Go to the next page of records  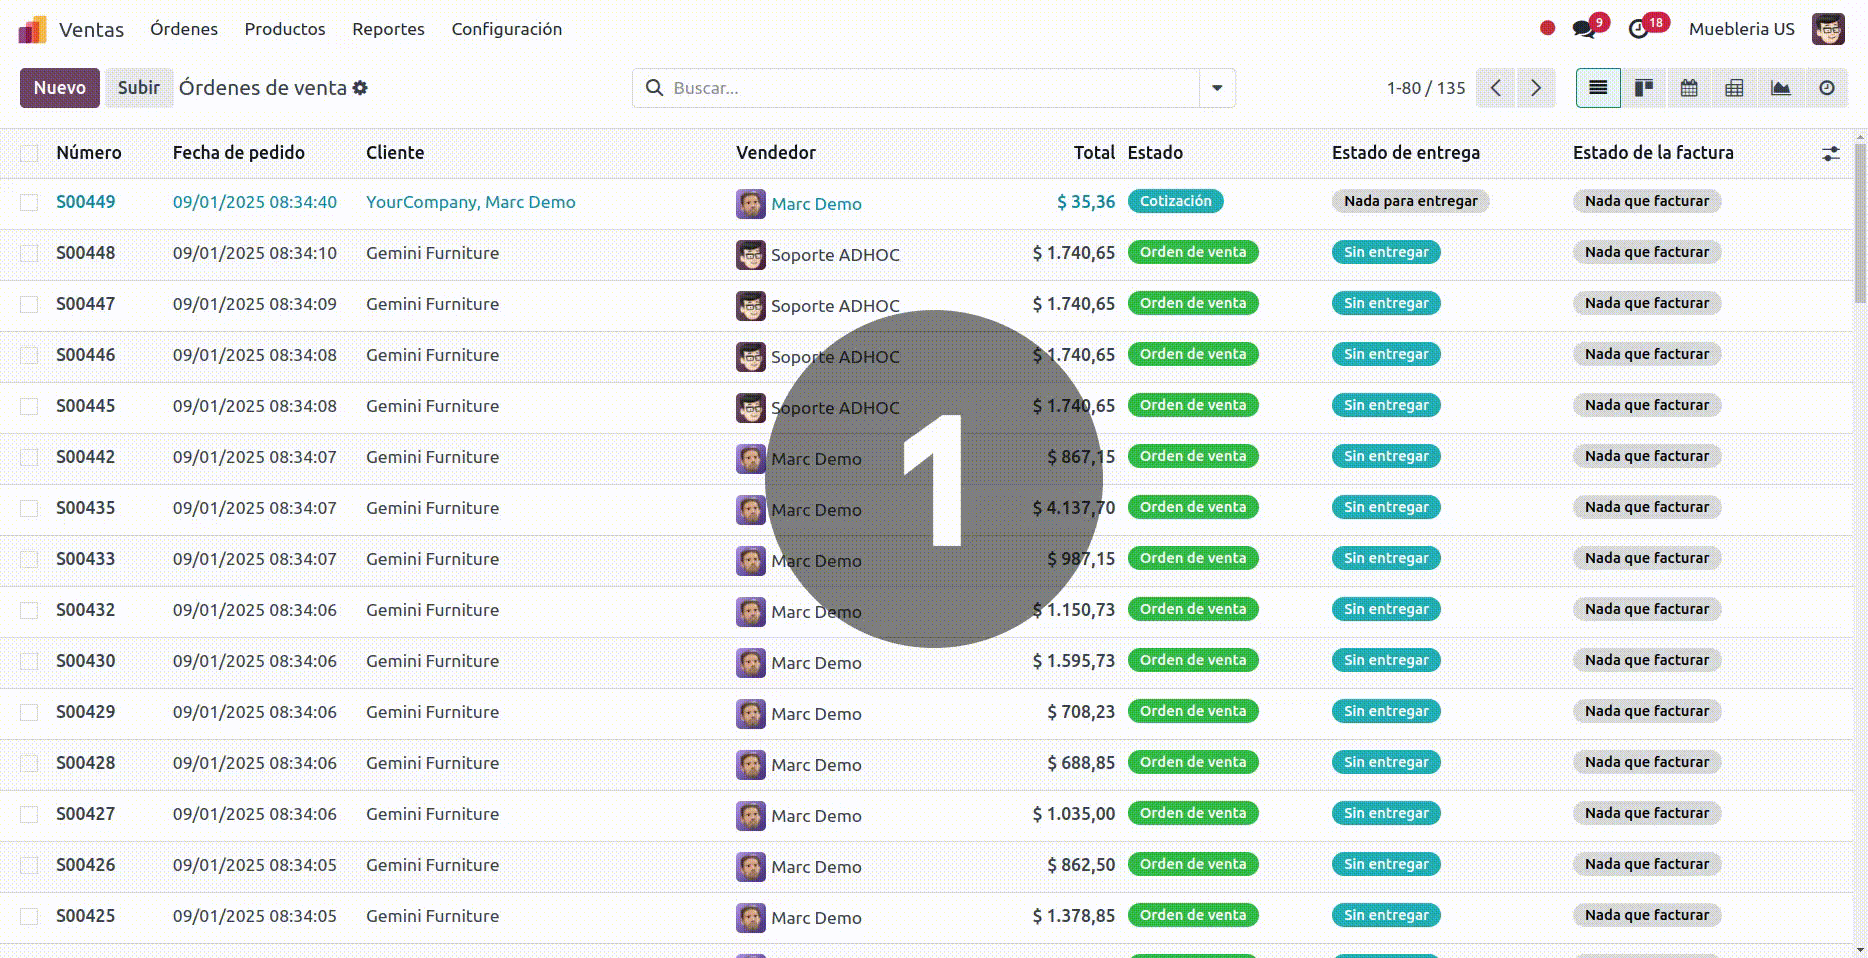(x=1536, y=88)
